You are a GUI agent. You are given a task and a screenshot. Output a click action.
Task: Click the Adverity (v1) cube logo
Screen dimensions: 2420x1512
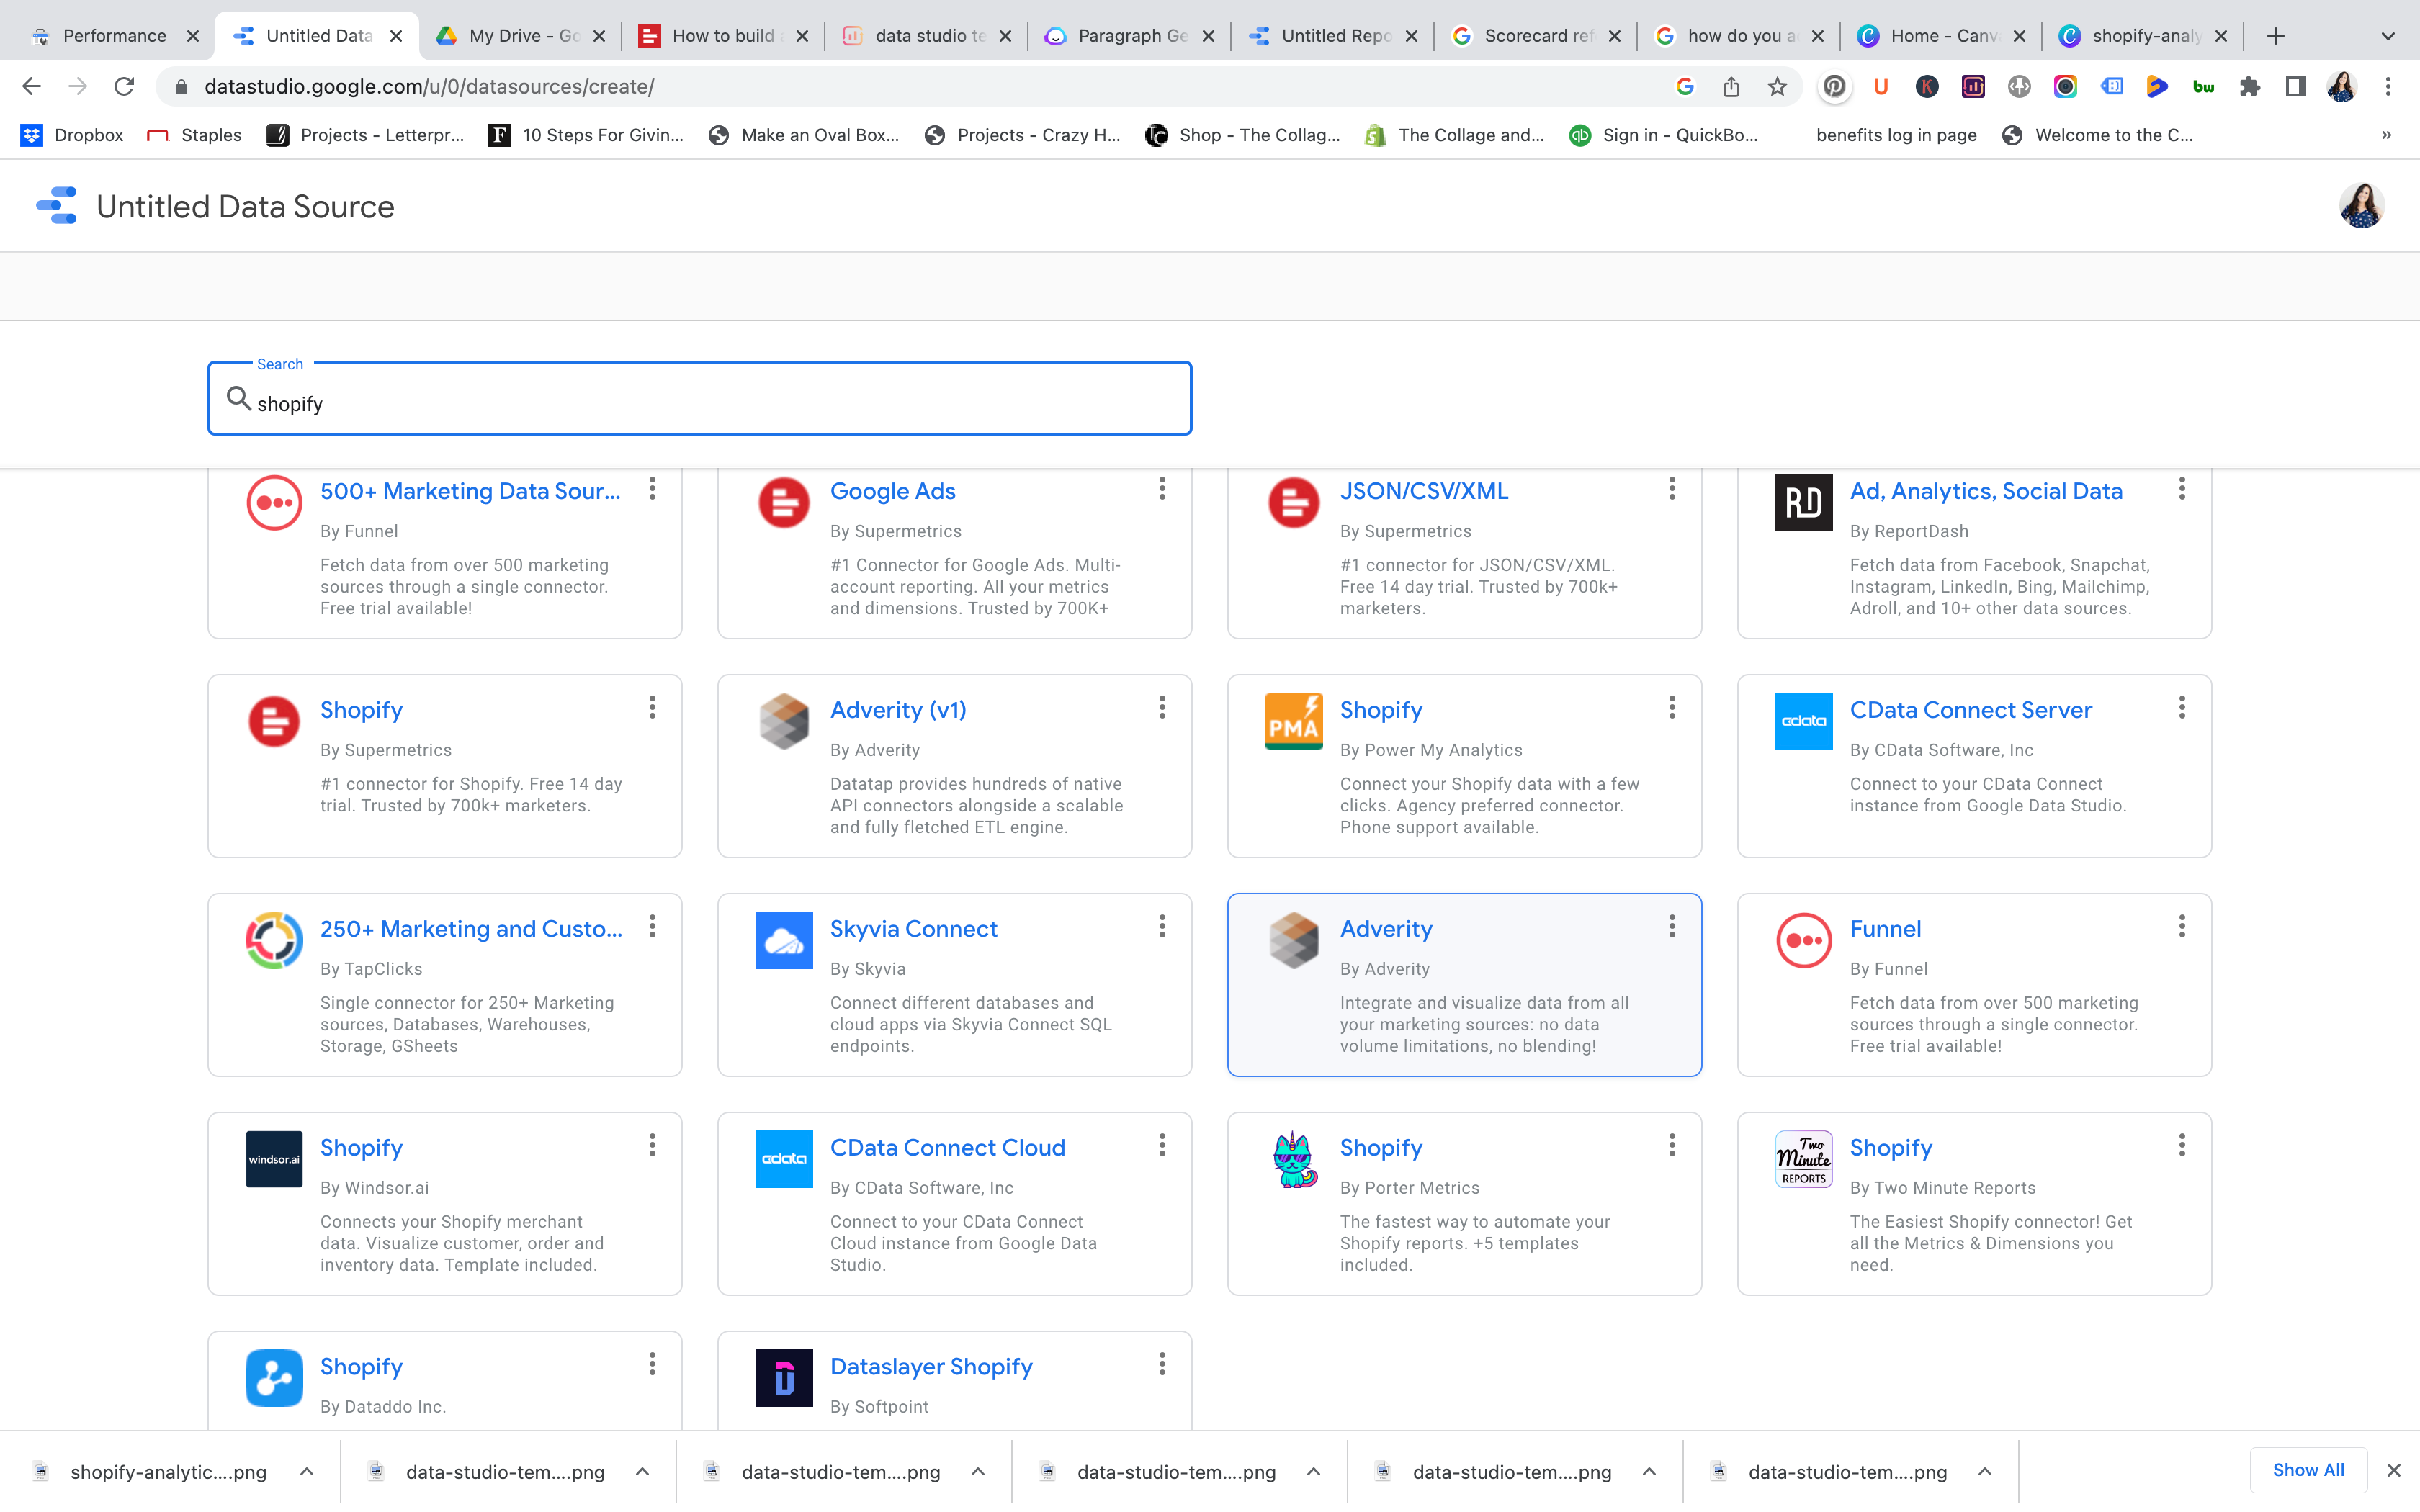[784, 721]
